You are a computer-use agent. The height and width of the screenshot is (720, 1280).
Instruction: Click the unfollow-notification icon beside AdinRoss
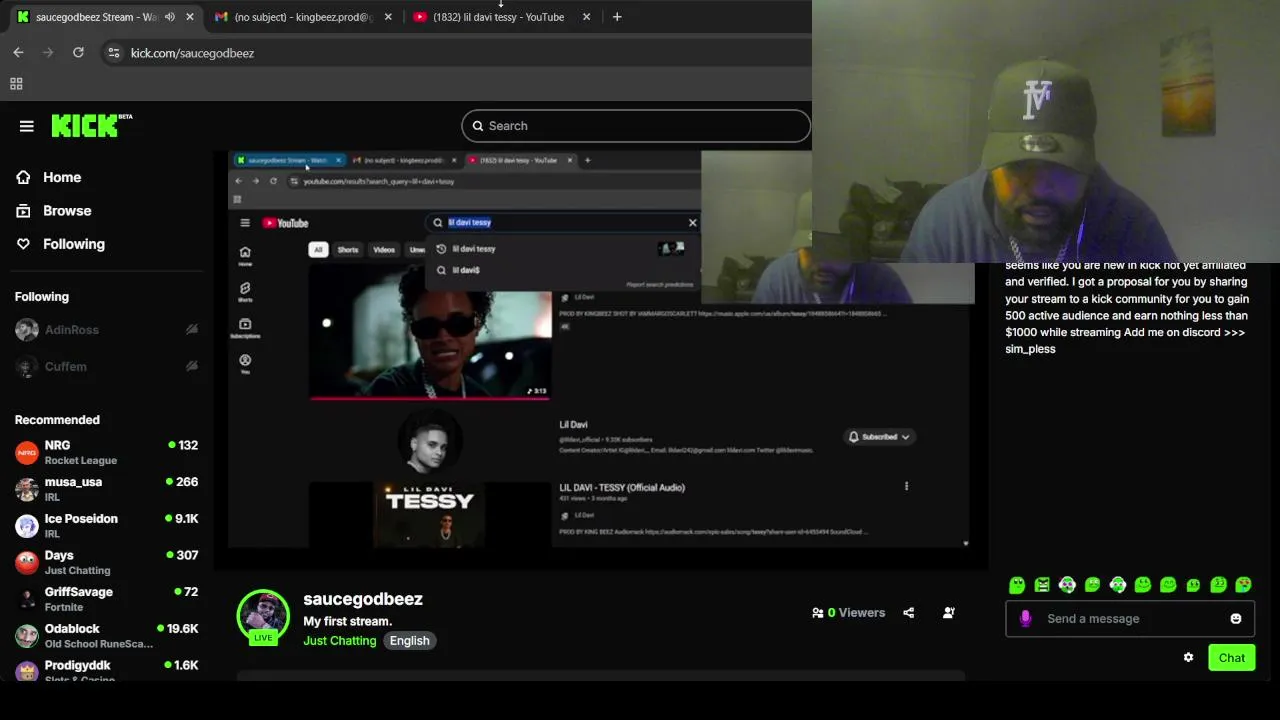(x=192, y=330)
